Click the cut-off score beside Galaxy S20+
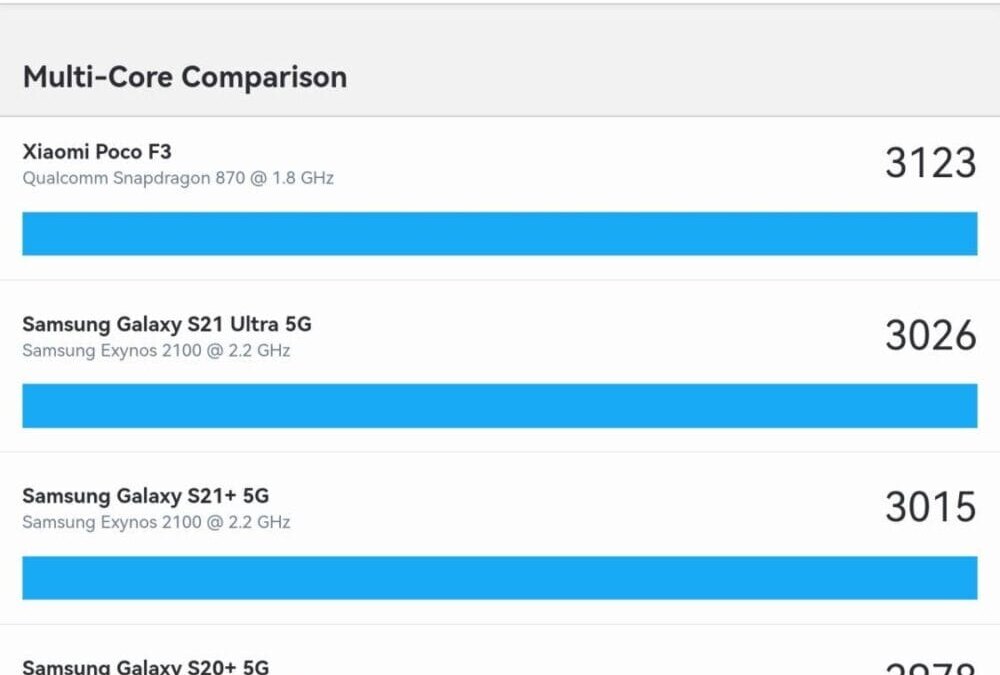The height and width of the screenshot is (675, 1000). tap(930, 668)
